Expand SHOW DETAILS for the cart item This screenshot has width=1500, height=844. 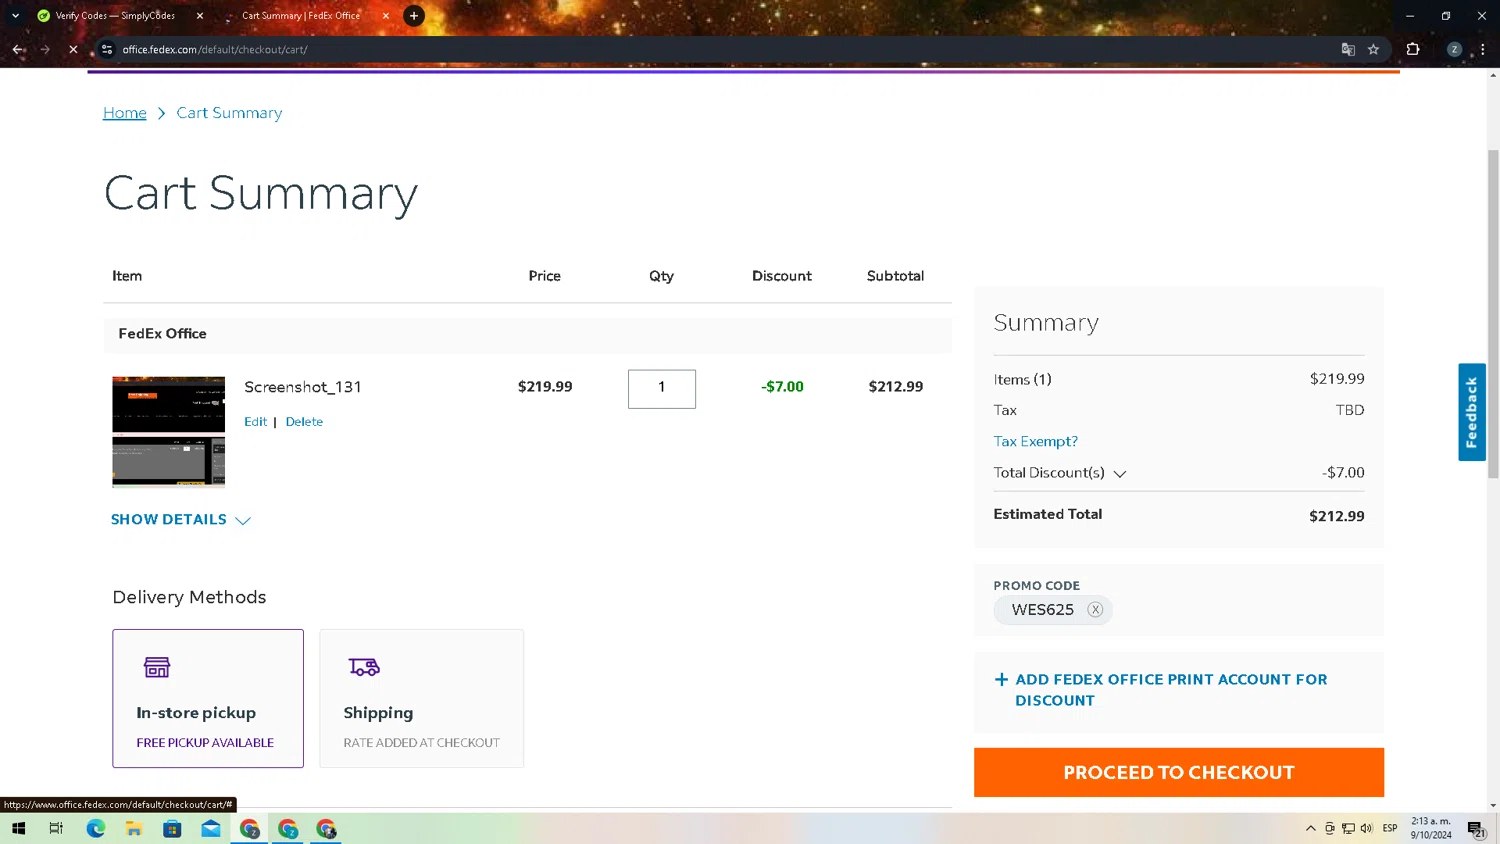tap(180, 520)
